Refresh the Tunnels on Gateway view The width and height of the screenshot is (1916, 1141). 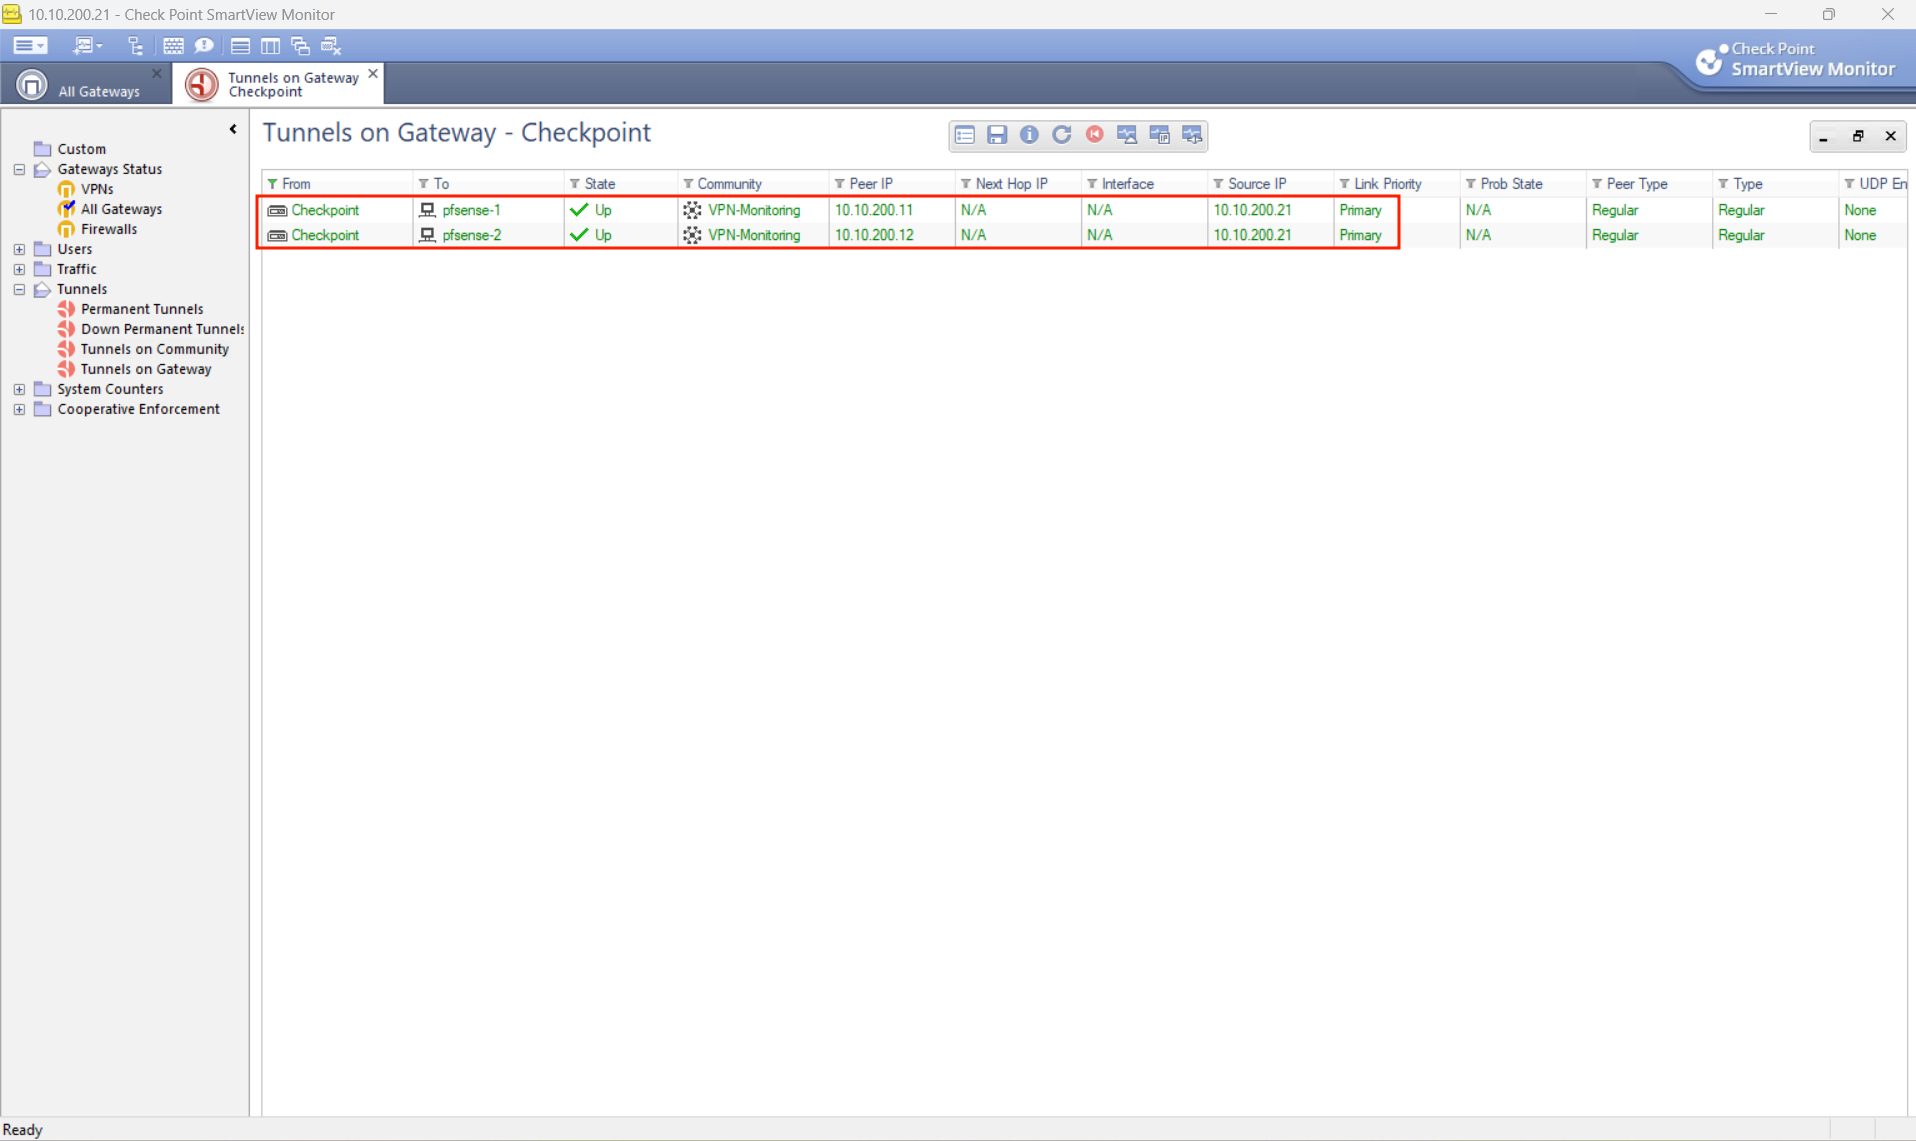1062,135
